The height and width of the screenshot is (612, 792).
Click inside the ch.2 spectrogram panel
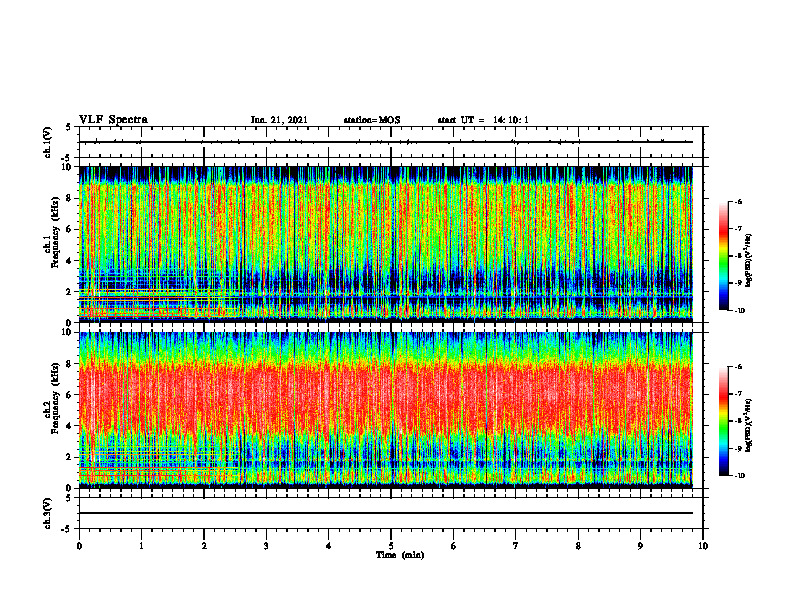(x=386, y=410)
